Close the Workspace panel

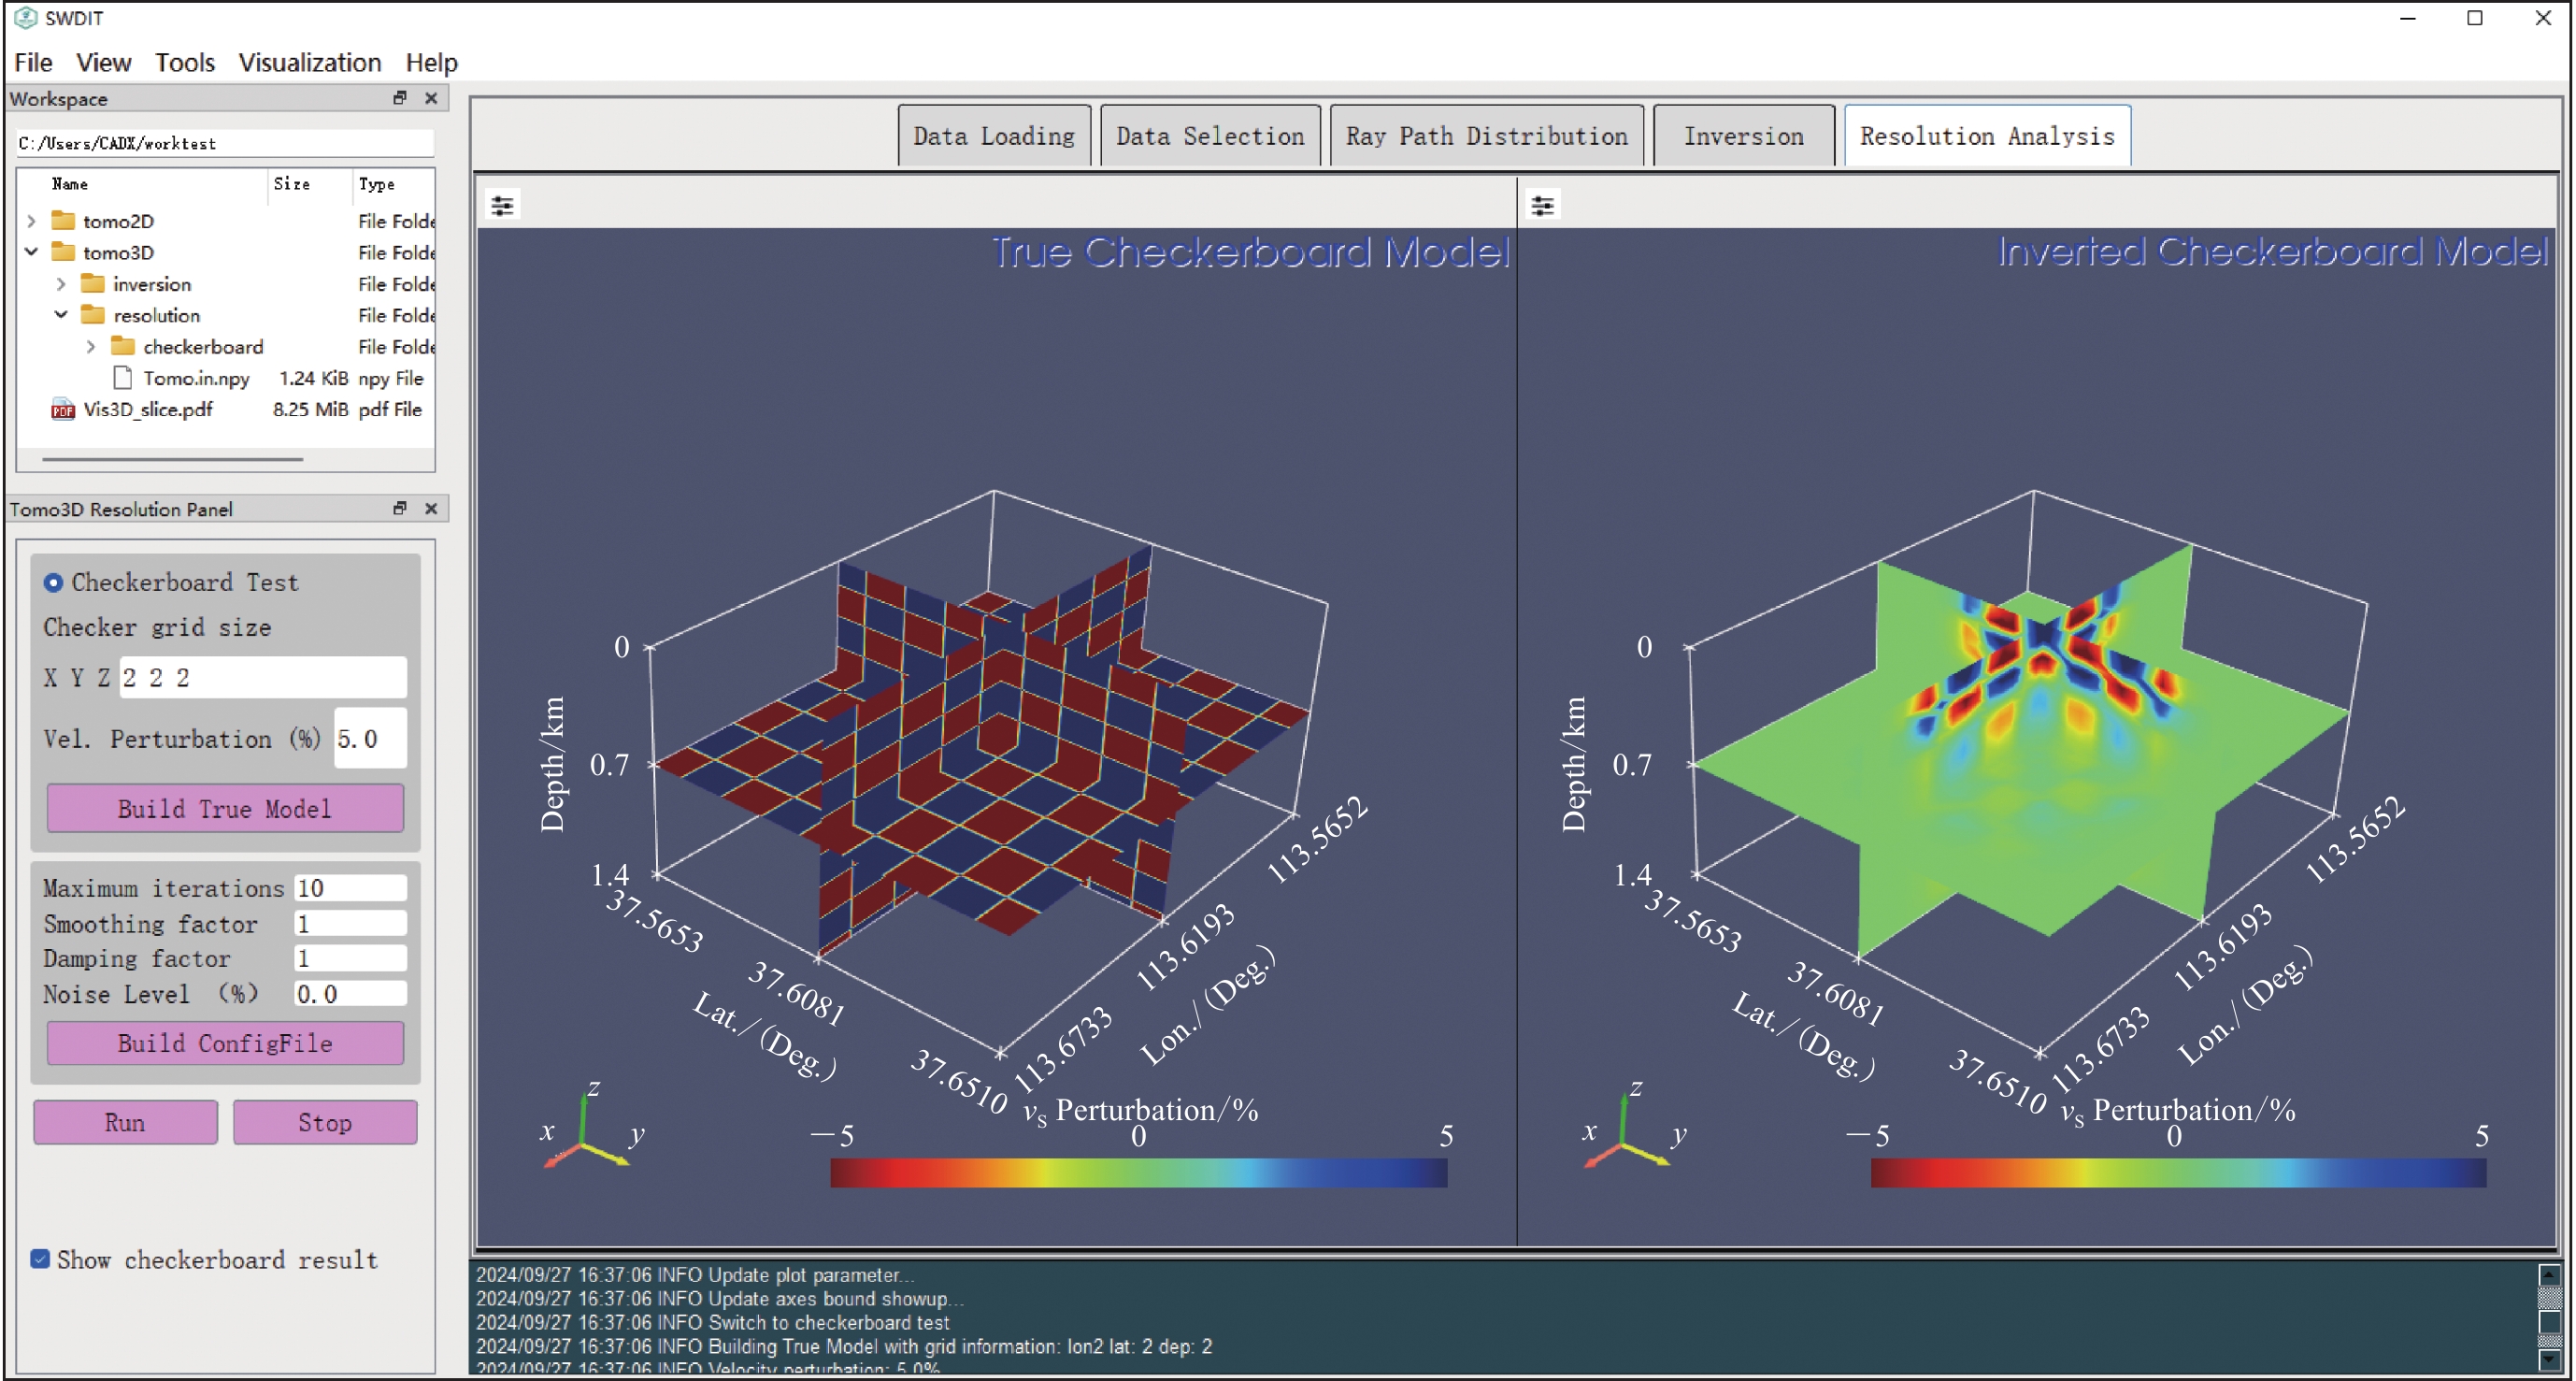coord(431,98)
